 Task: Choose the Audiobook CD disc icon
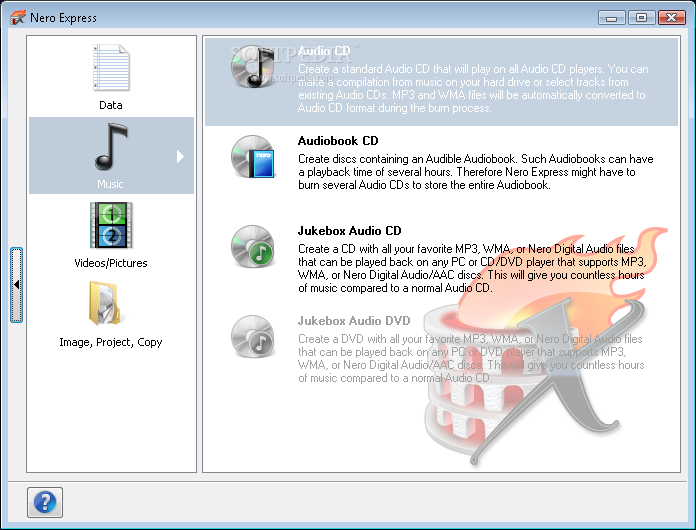pos(251,157)
